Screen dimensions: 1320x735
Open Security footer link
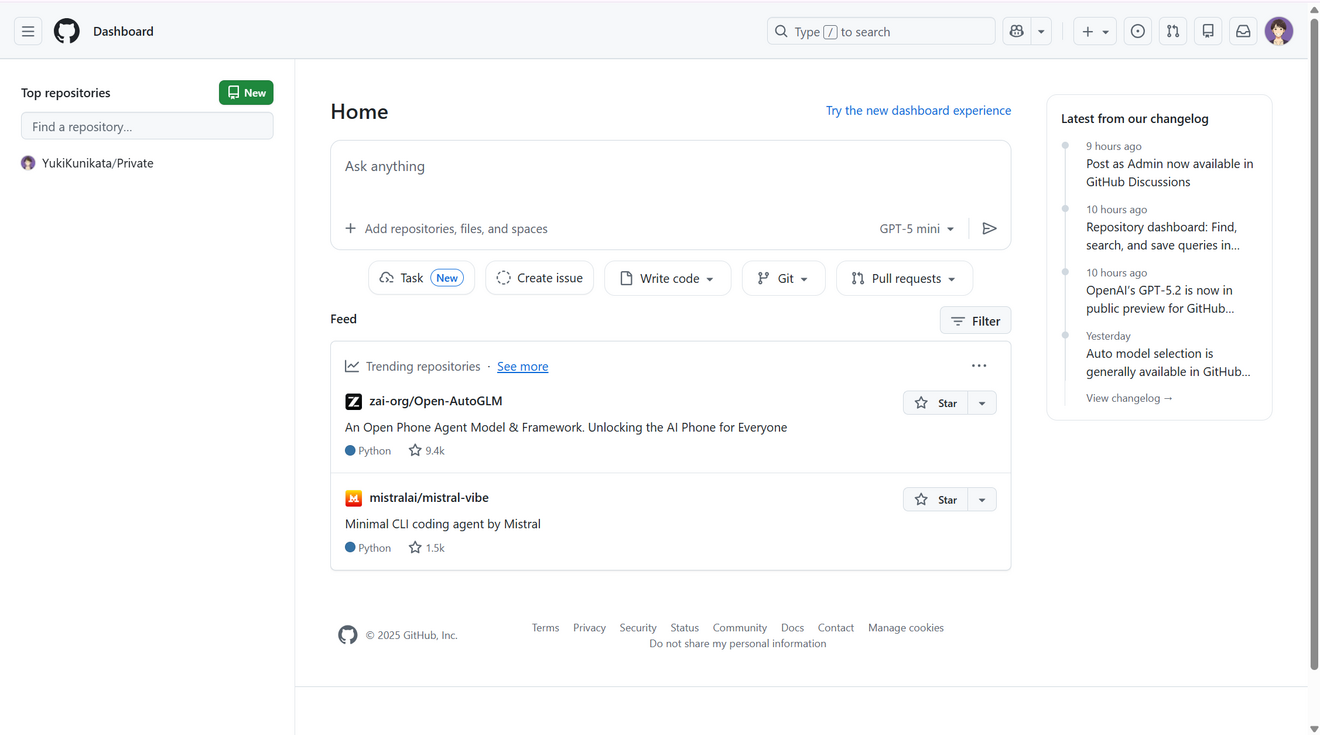[638, 628]
